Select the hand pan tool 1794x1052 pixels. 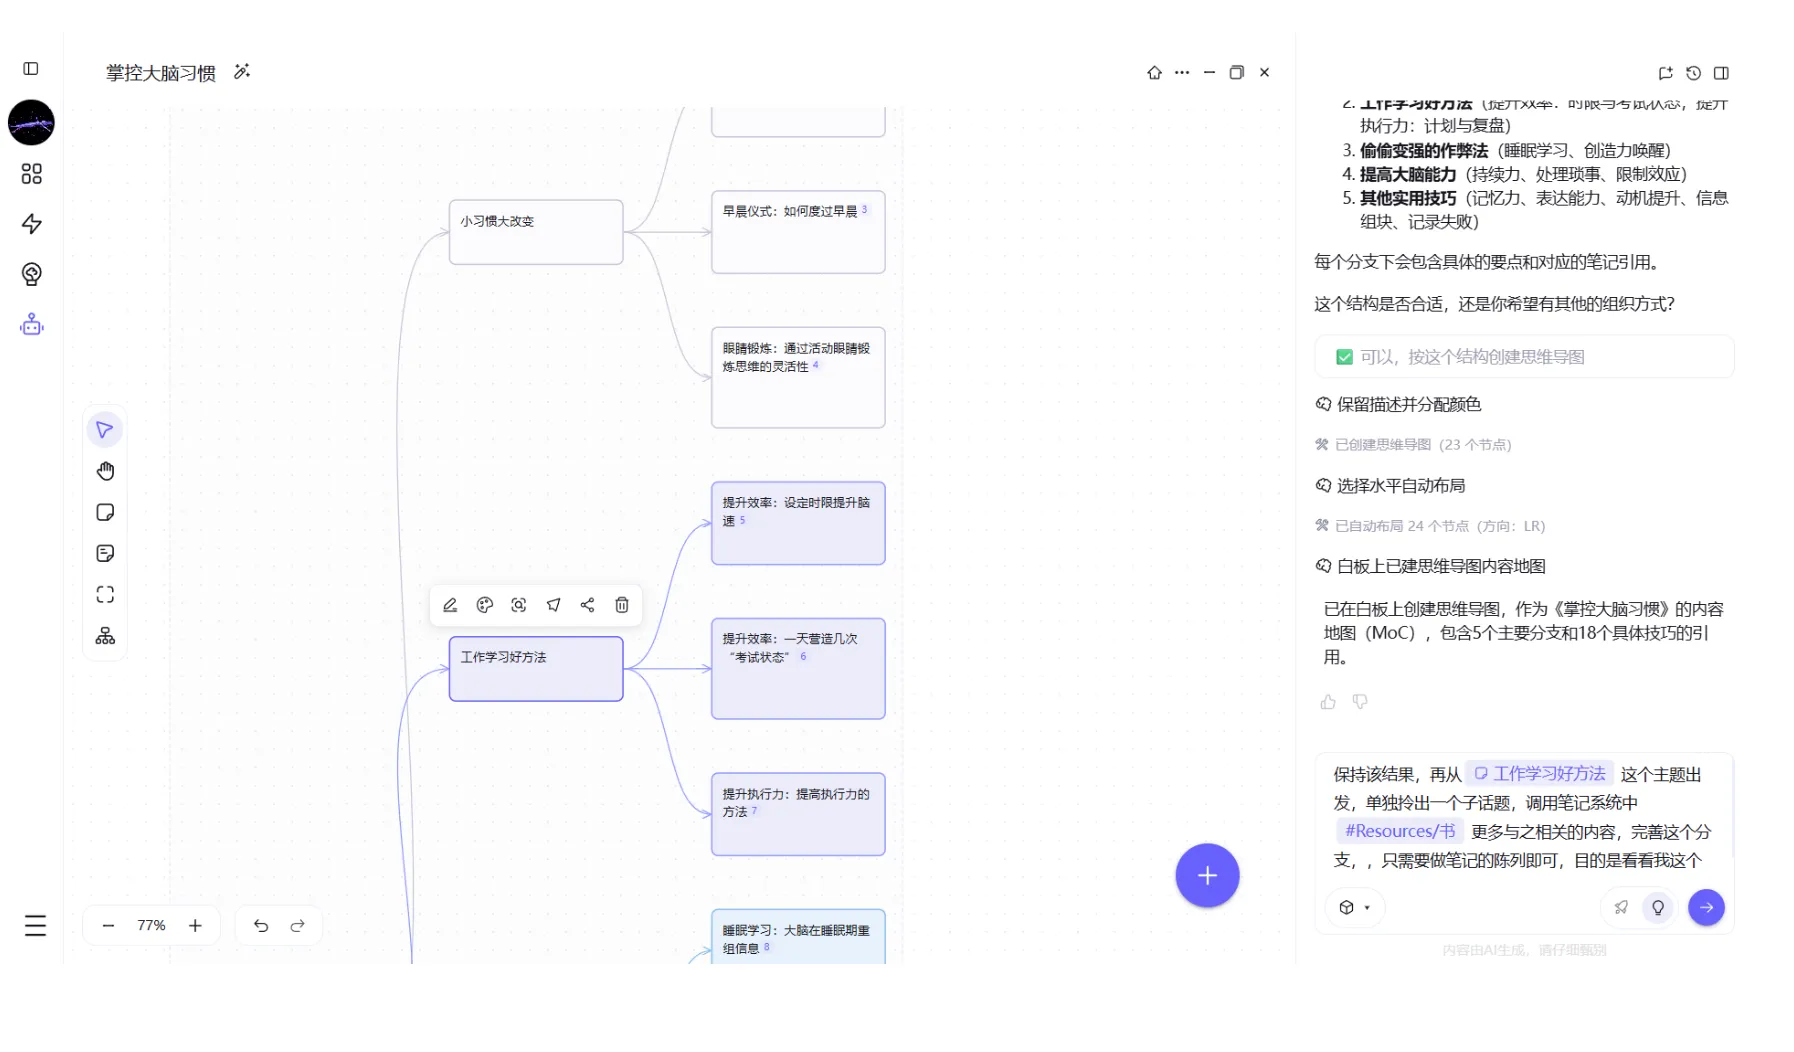pyautogui.click(x=105, y=471)
